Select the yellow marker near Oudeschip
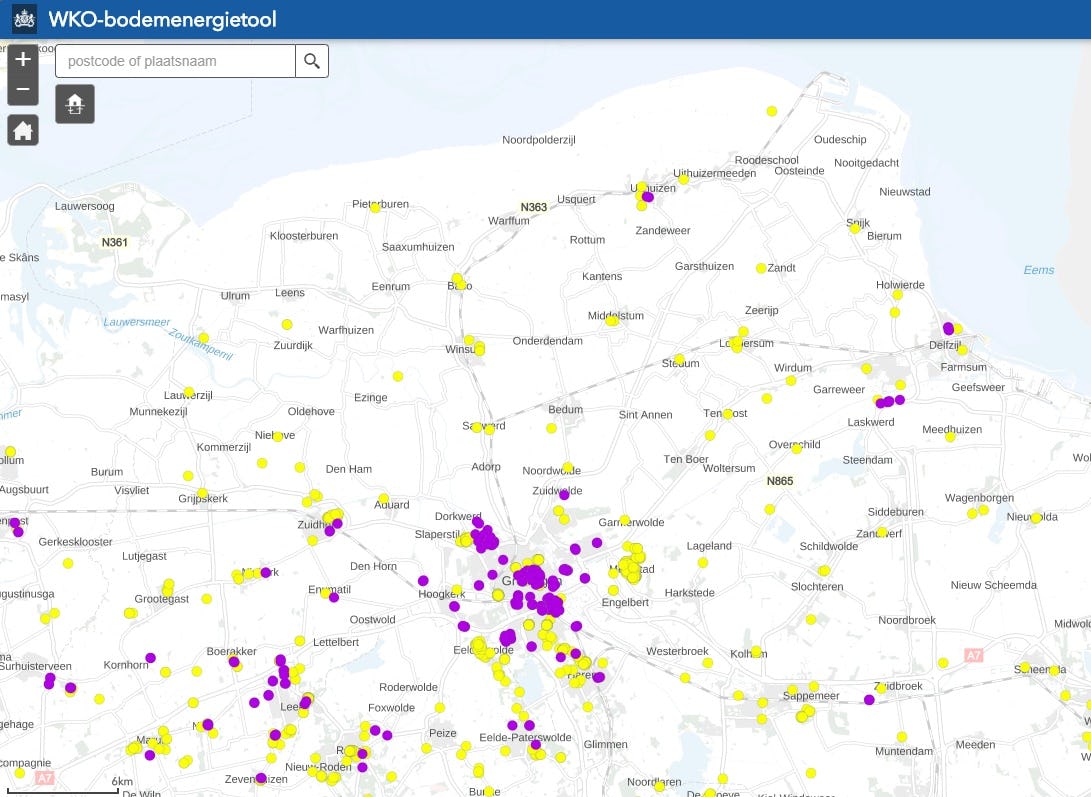1091x797 pixels. (x=772, y=111)
